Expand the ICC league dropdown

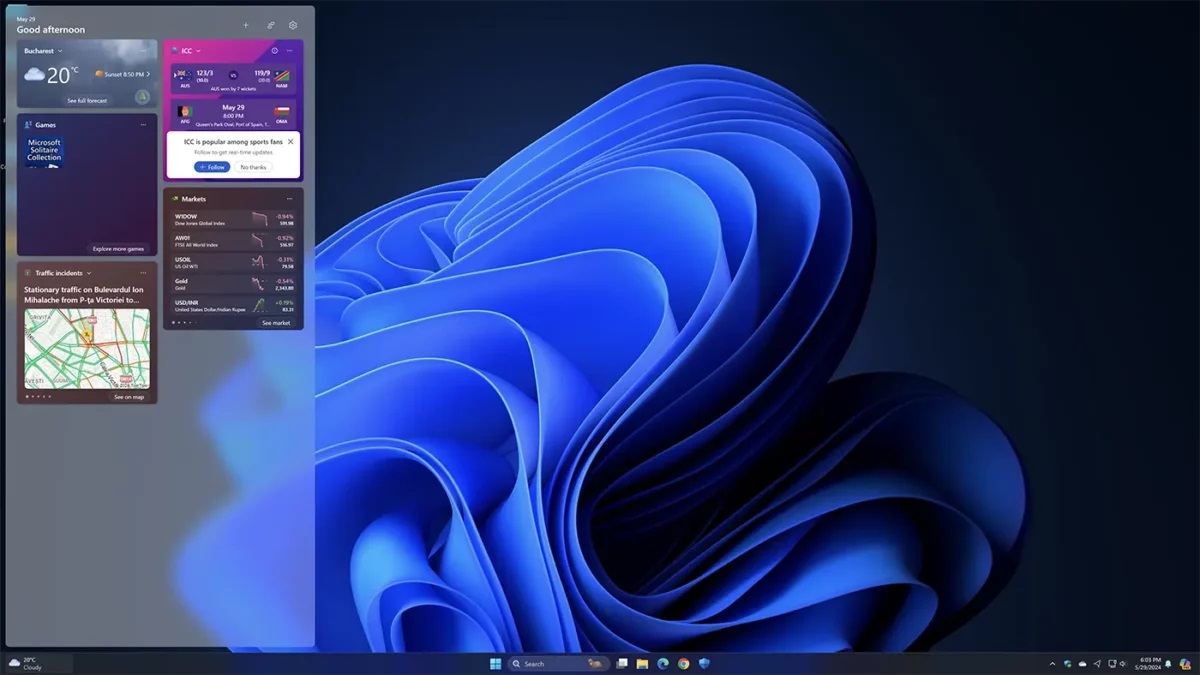198,51
